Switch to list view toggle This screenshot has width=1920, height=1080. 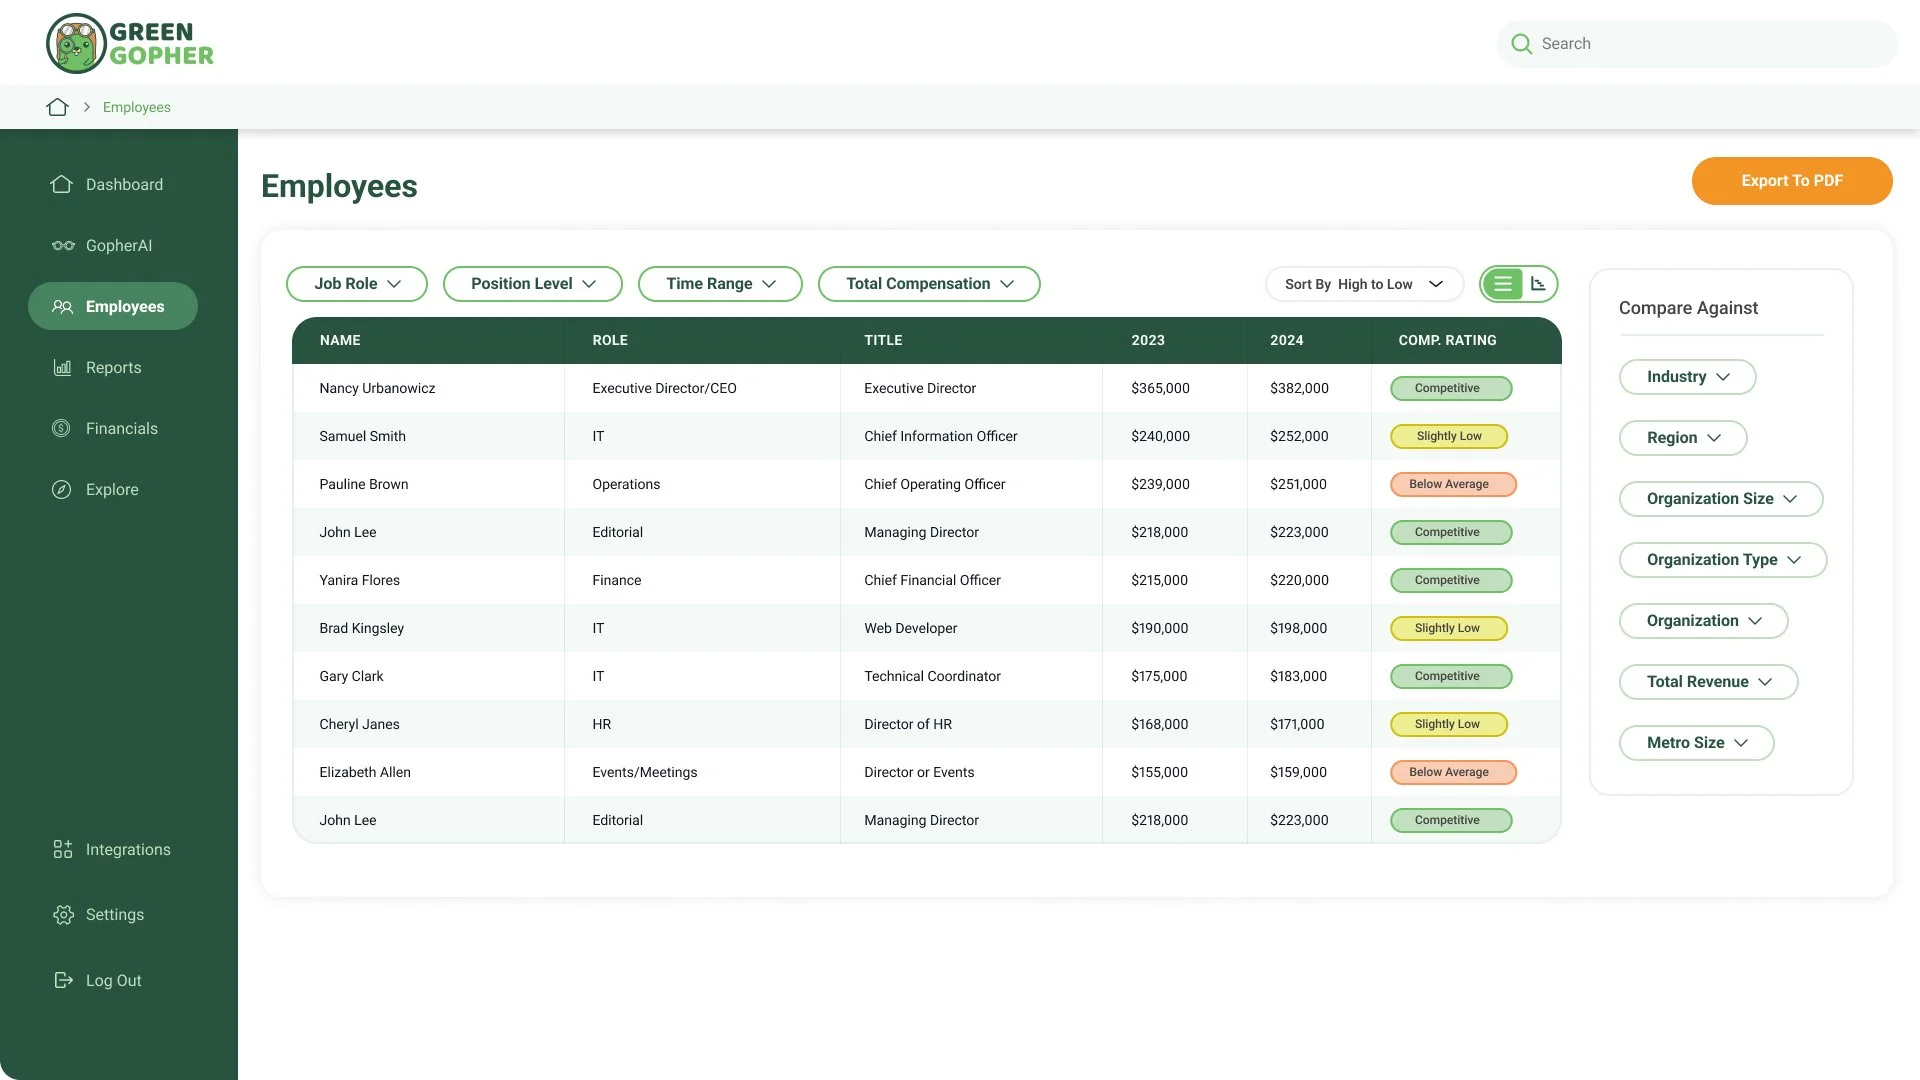coord(1502,284)
